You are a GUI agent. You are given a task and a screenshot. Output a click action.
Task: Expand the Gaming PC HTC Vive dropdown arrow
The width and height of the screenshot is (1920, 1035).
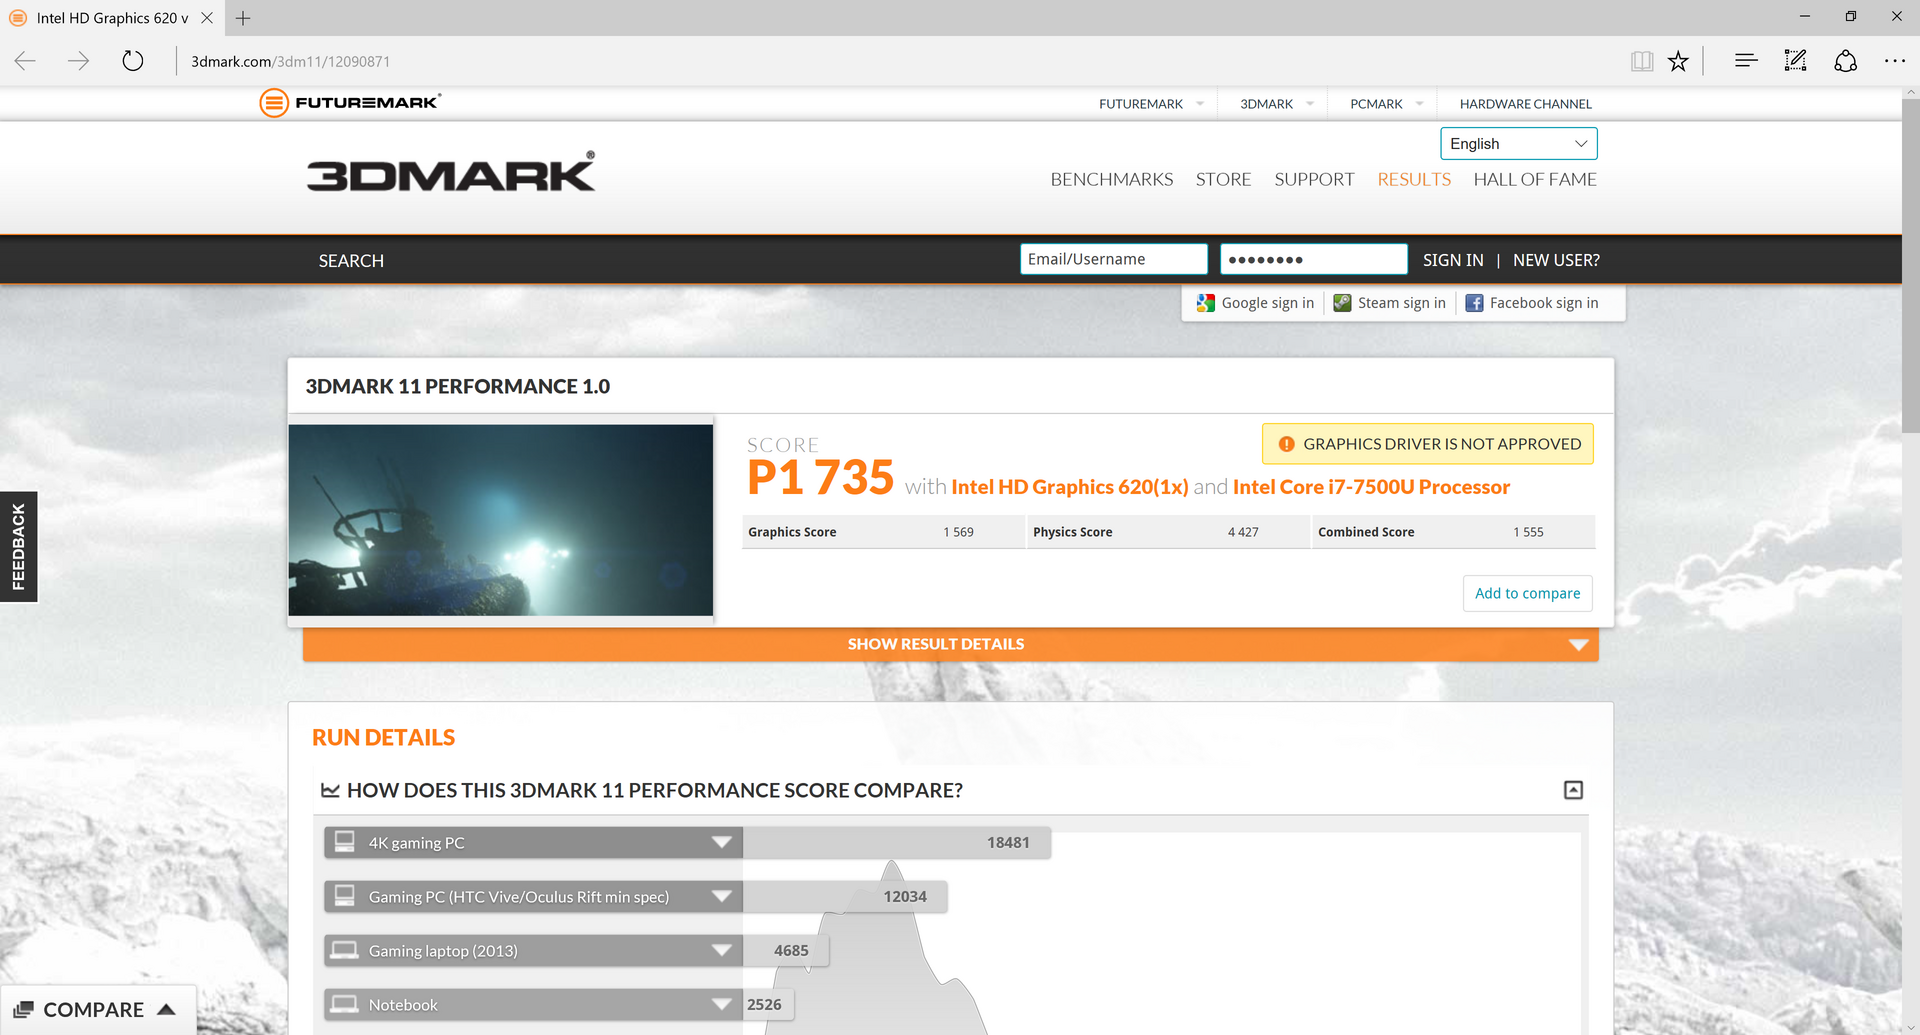click(721, 896)
